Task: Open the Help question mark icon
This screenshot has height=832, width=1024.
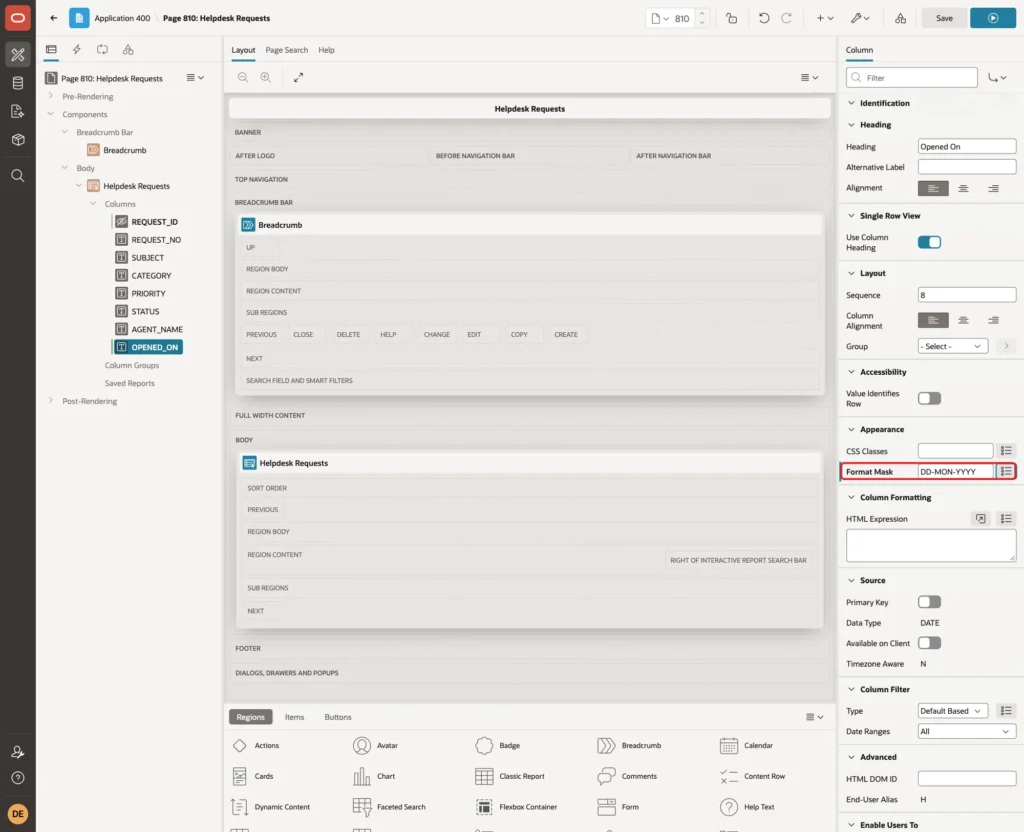Action: (18, 778)
